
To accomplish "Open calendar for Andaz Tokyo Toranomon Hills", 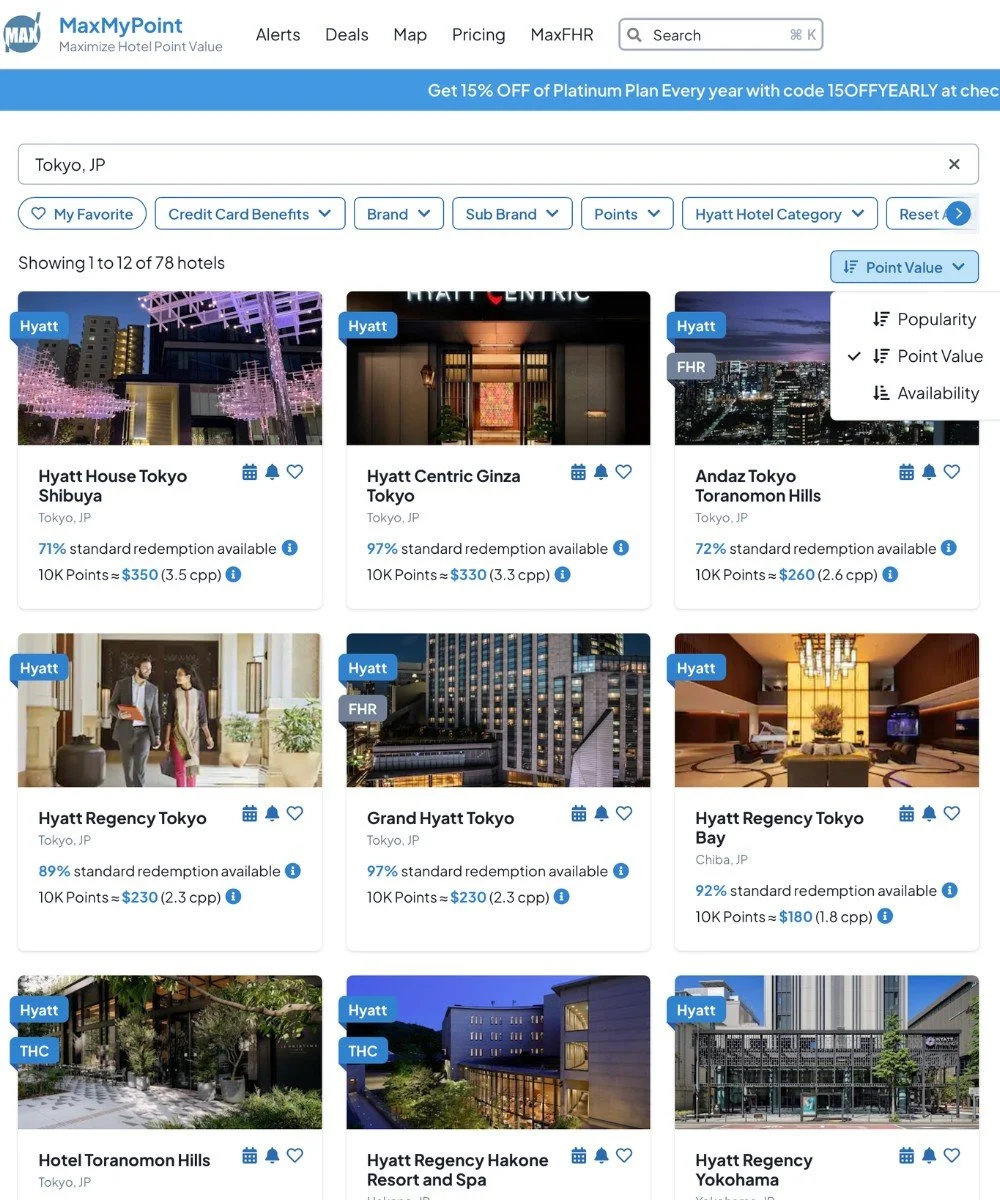I will tap(906, 472).
